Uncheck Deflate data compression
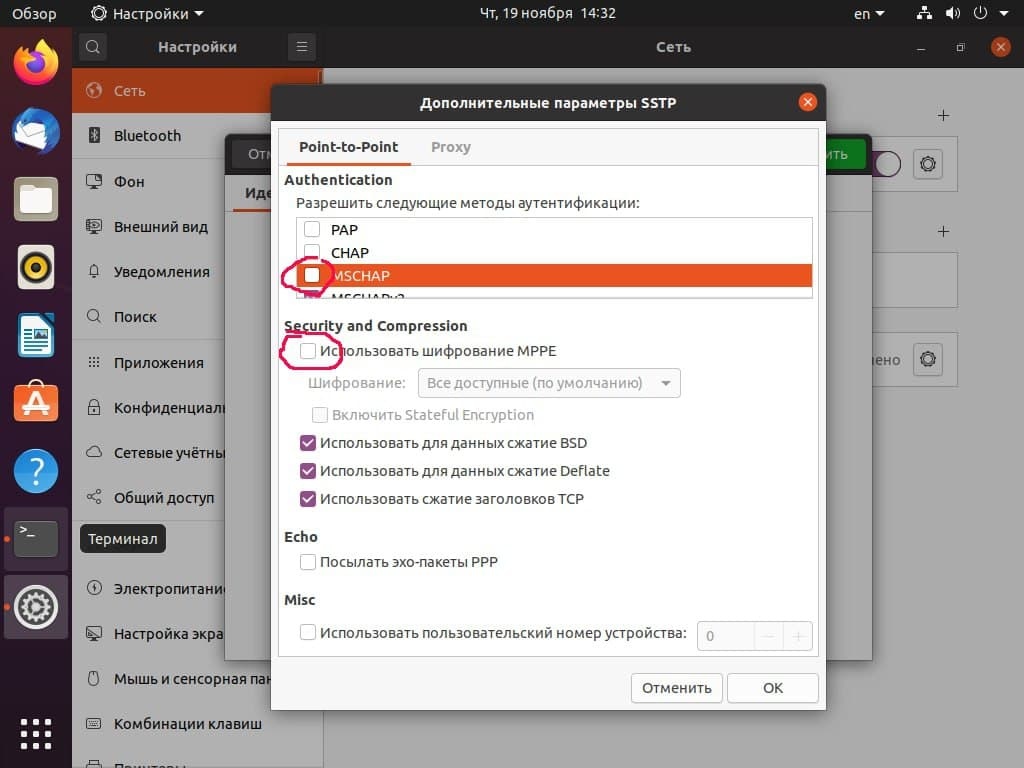 [x=308, y=471]
